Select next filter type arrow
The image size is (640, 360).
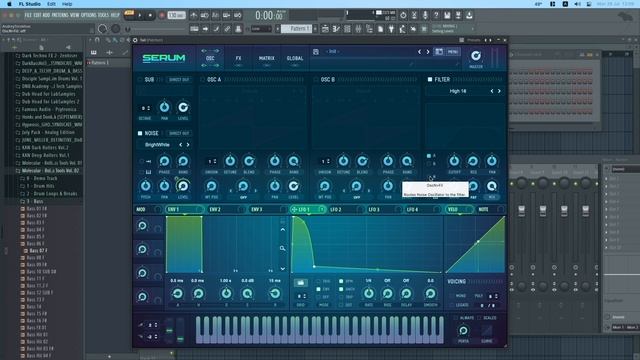coord(499,91)
